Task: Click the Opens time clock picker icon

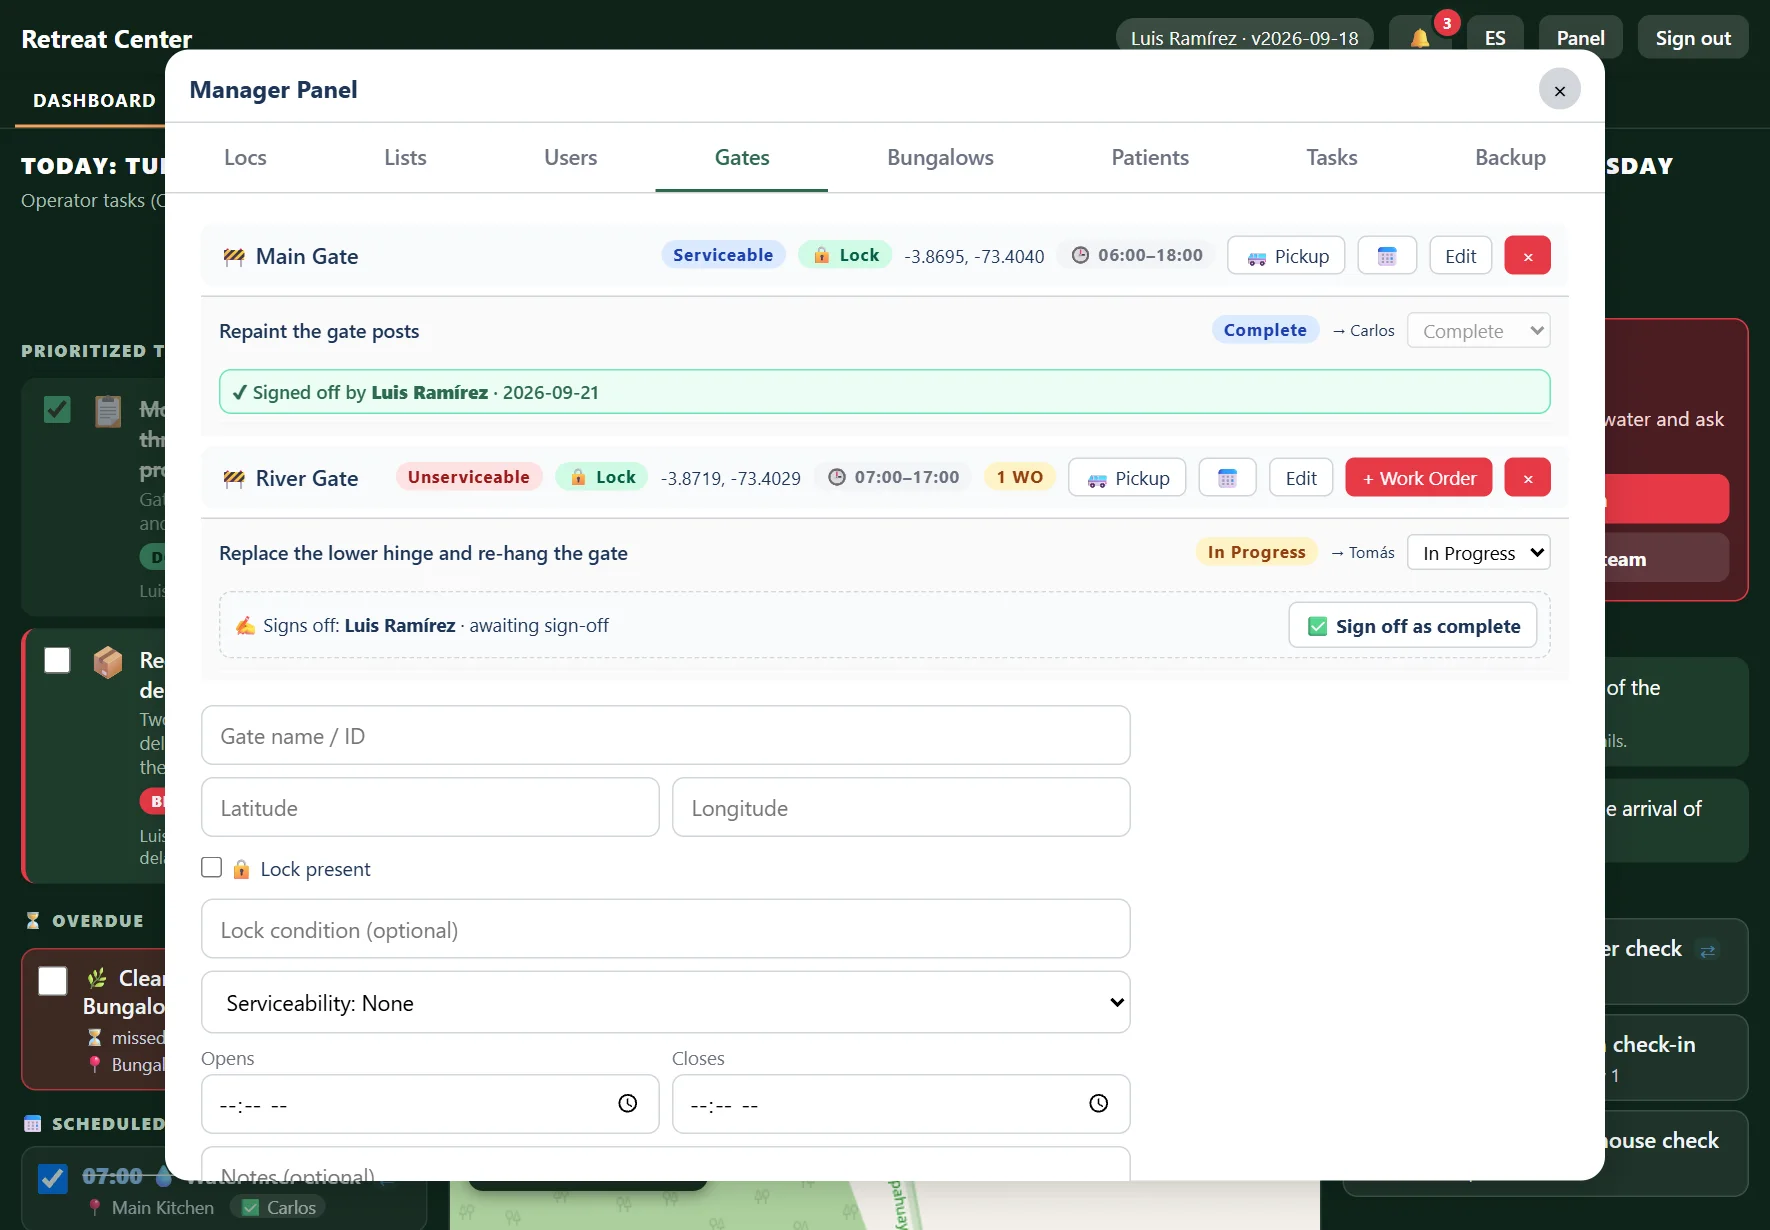Action: coord(627,1103)
